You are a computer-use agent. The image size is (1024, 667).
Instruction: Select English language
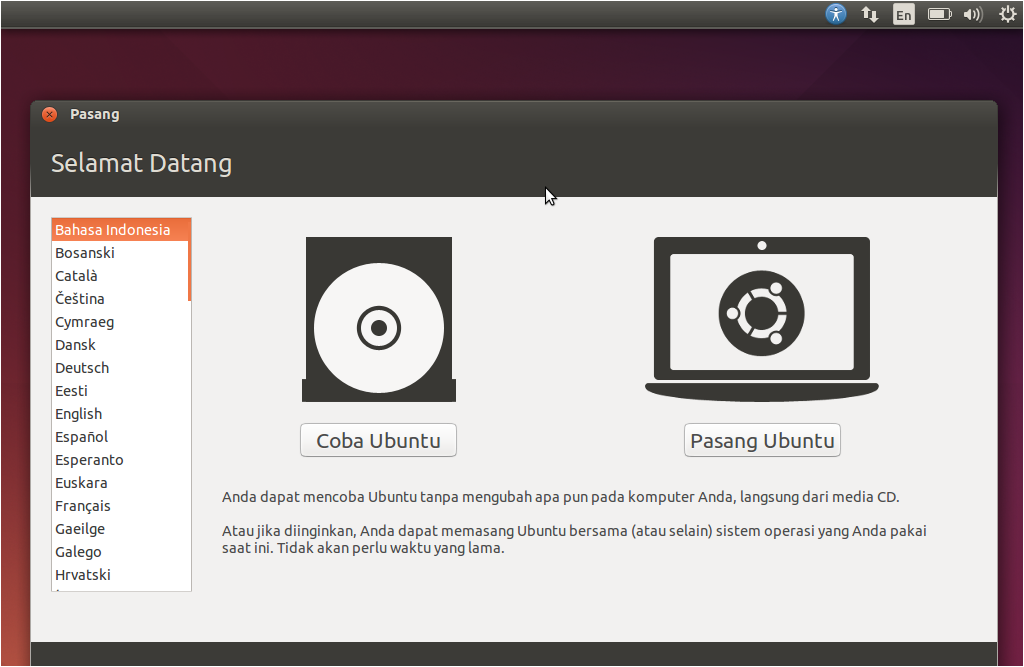120,414
